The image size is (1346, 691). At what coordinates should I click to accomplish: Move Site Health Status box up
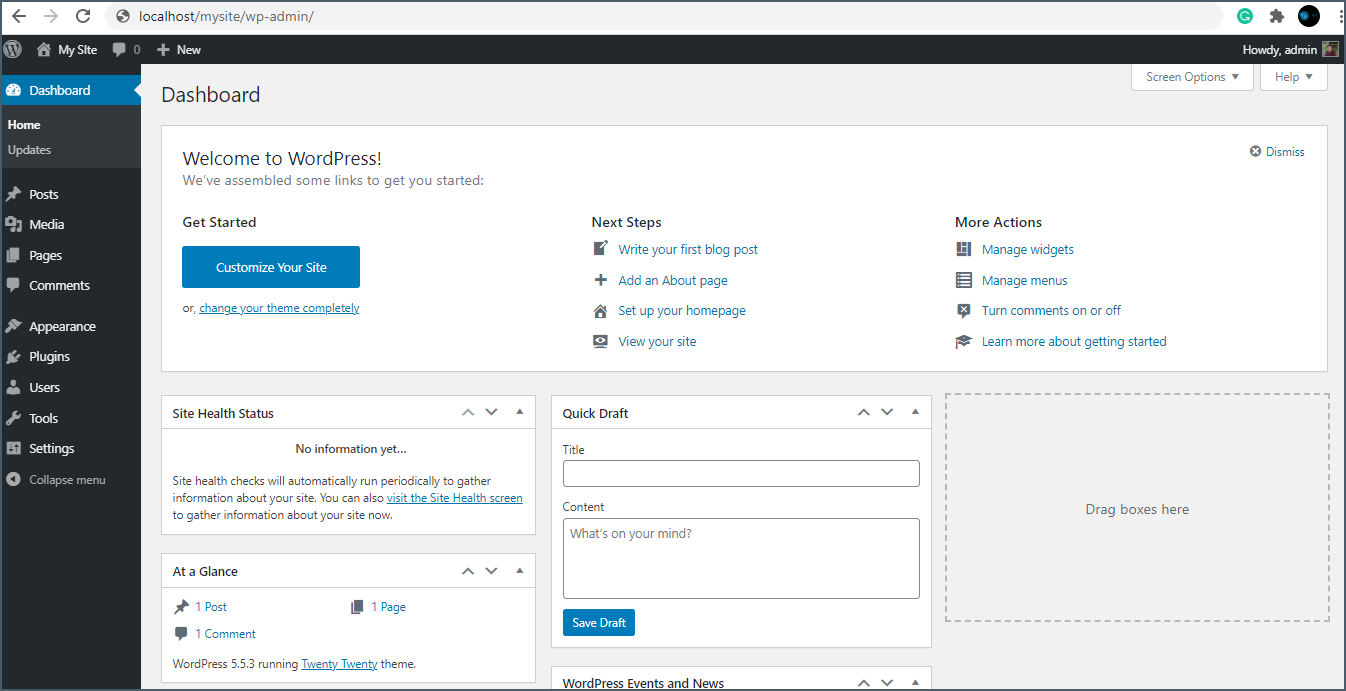tap(467, 412)
